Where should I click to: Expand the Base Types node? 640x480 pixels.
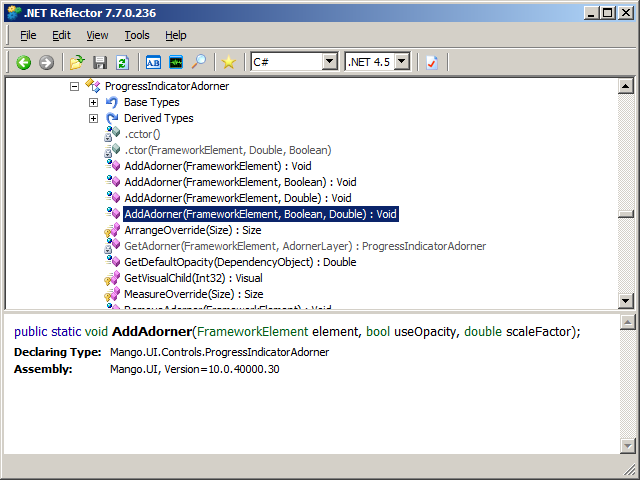pos(93,102)
